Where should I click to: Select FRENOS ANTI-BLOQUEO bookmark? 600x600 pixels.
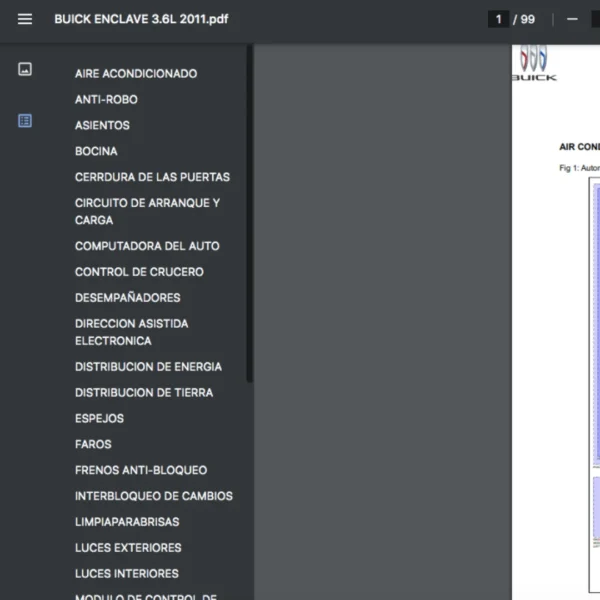[141, 470]
